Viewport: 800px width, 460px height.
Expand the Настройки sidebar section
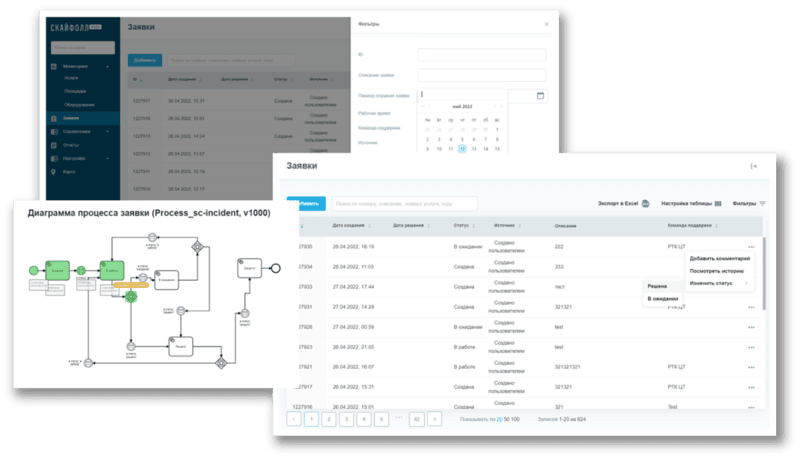point(107,158)
